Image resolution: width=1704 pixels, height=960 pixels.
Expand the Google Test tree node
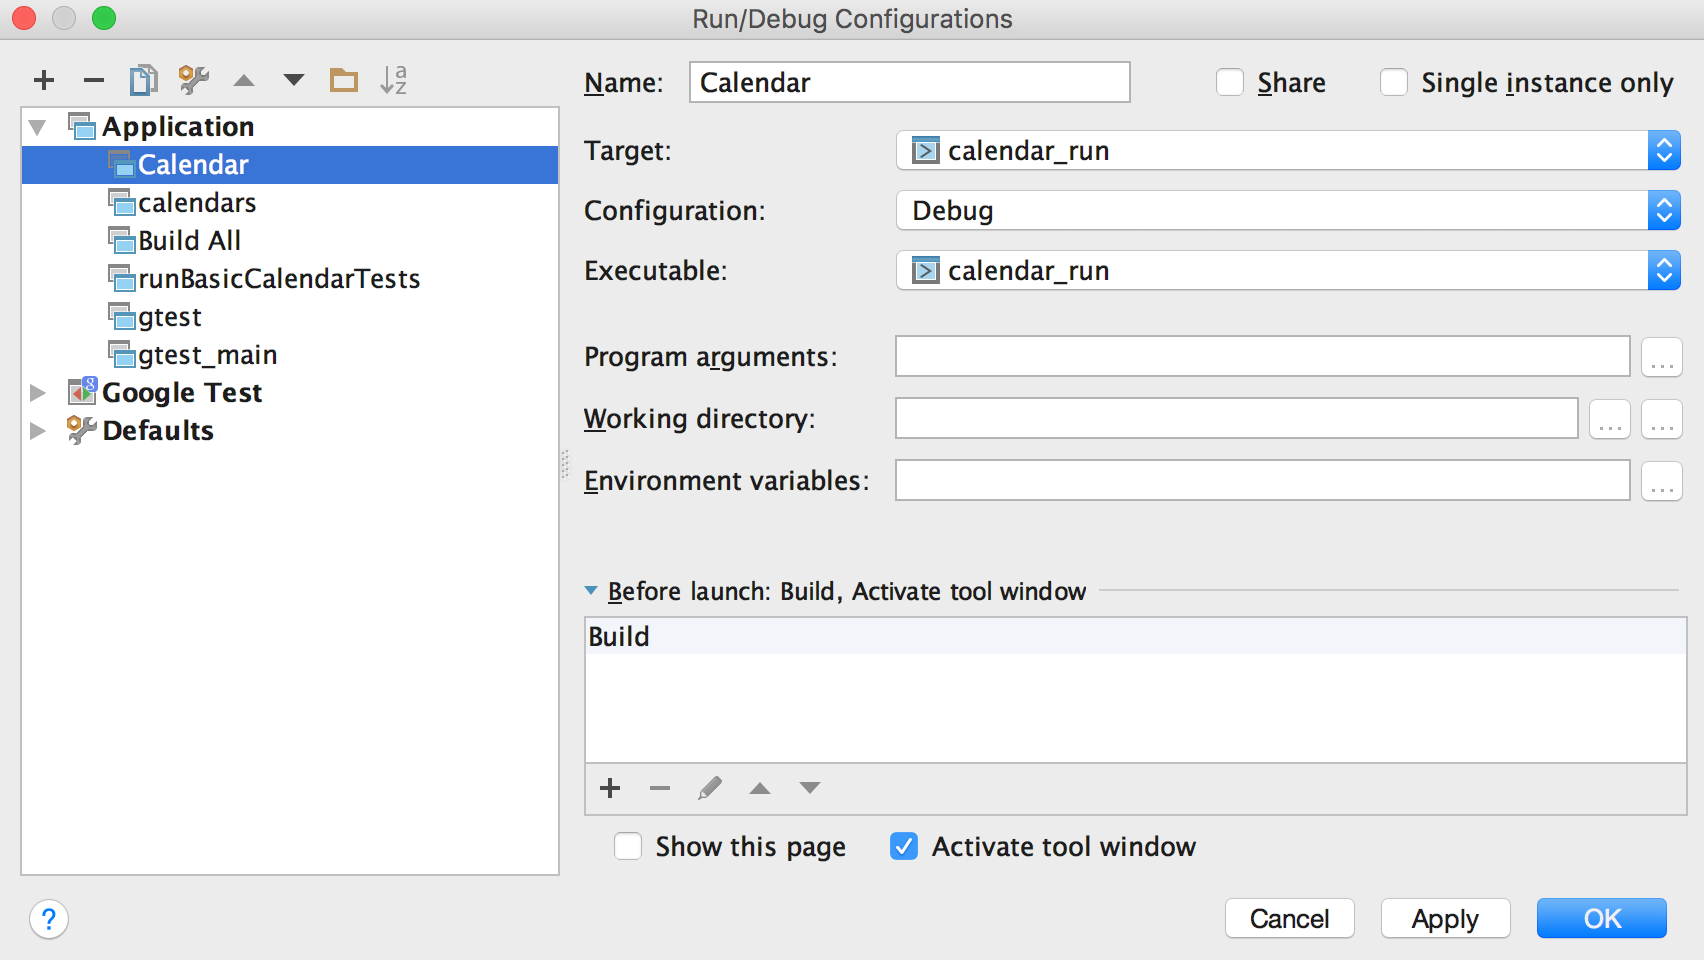[38, 393]
